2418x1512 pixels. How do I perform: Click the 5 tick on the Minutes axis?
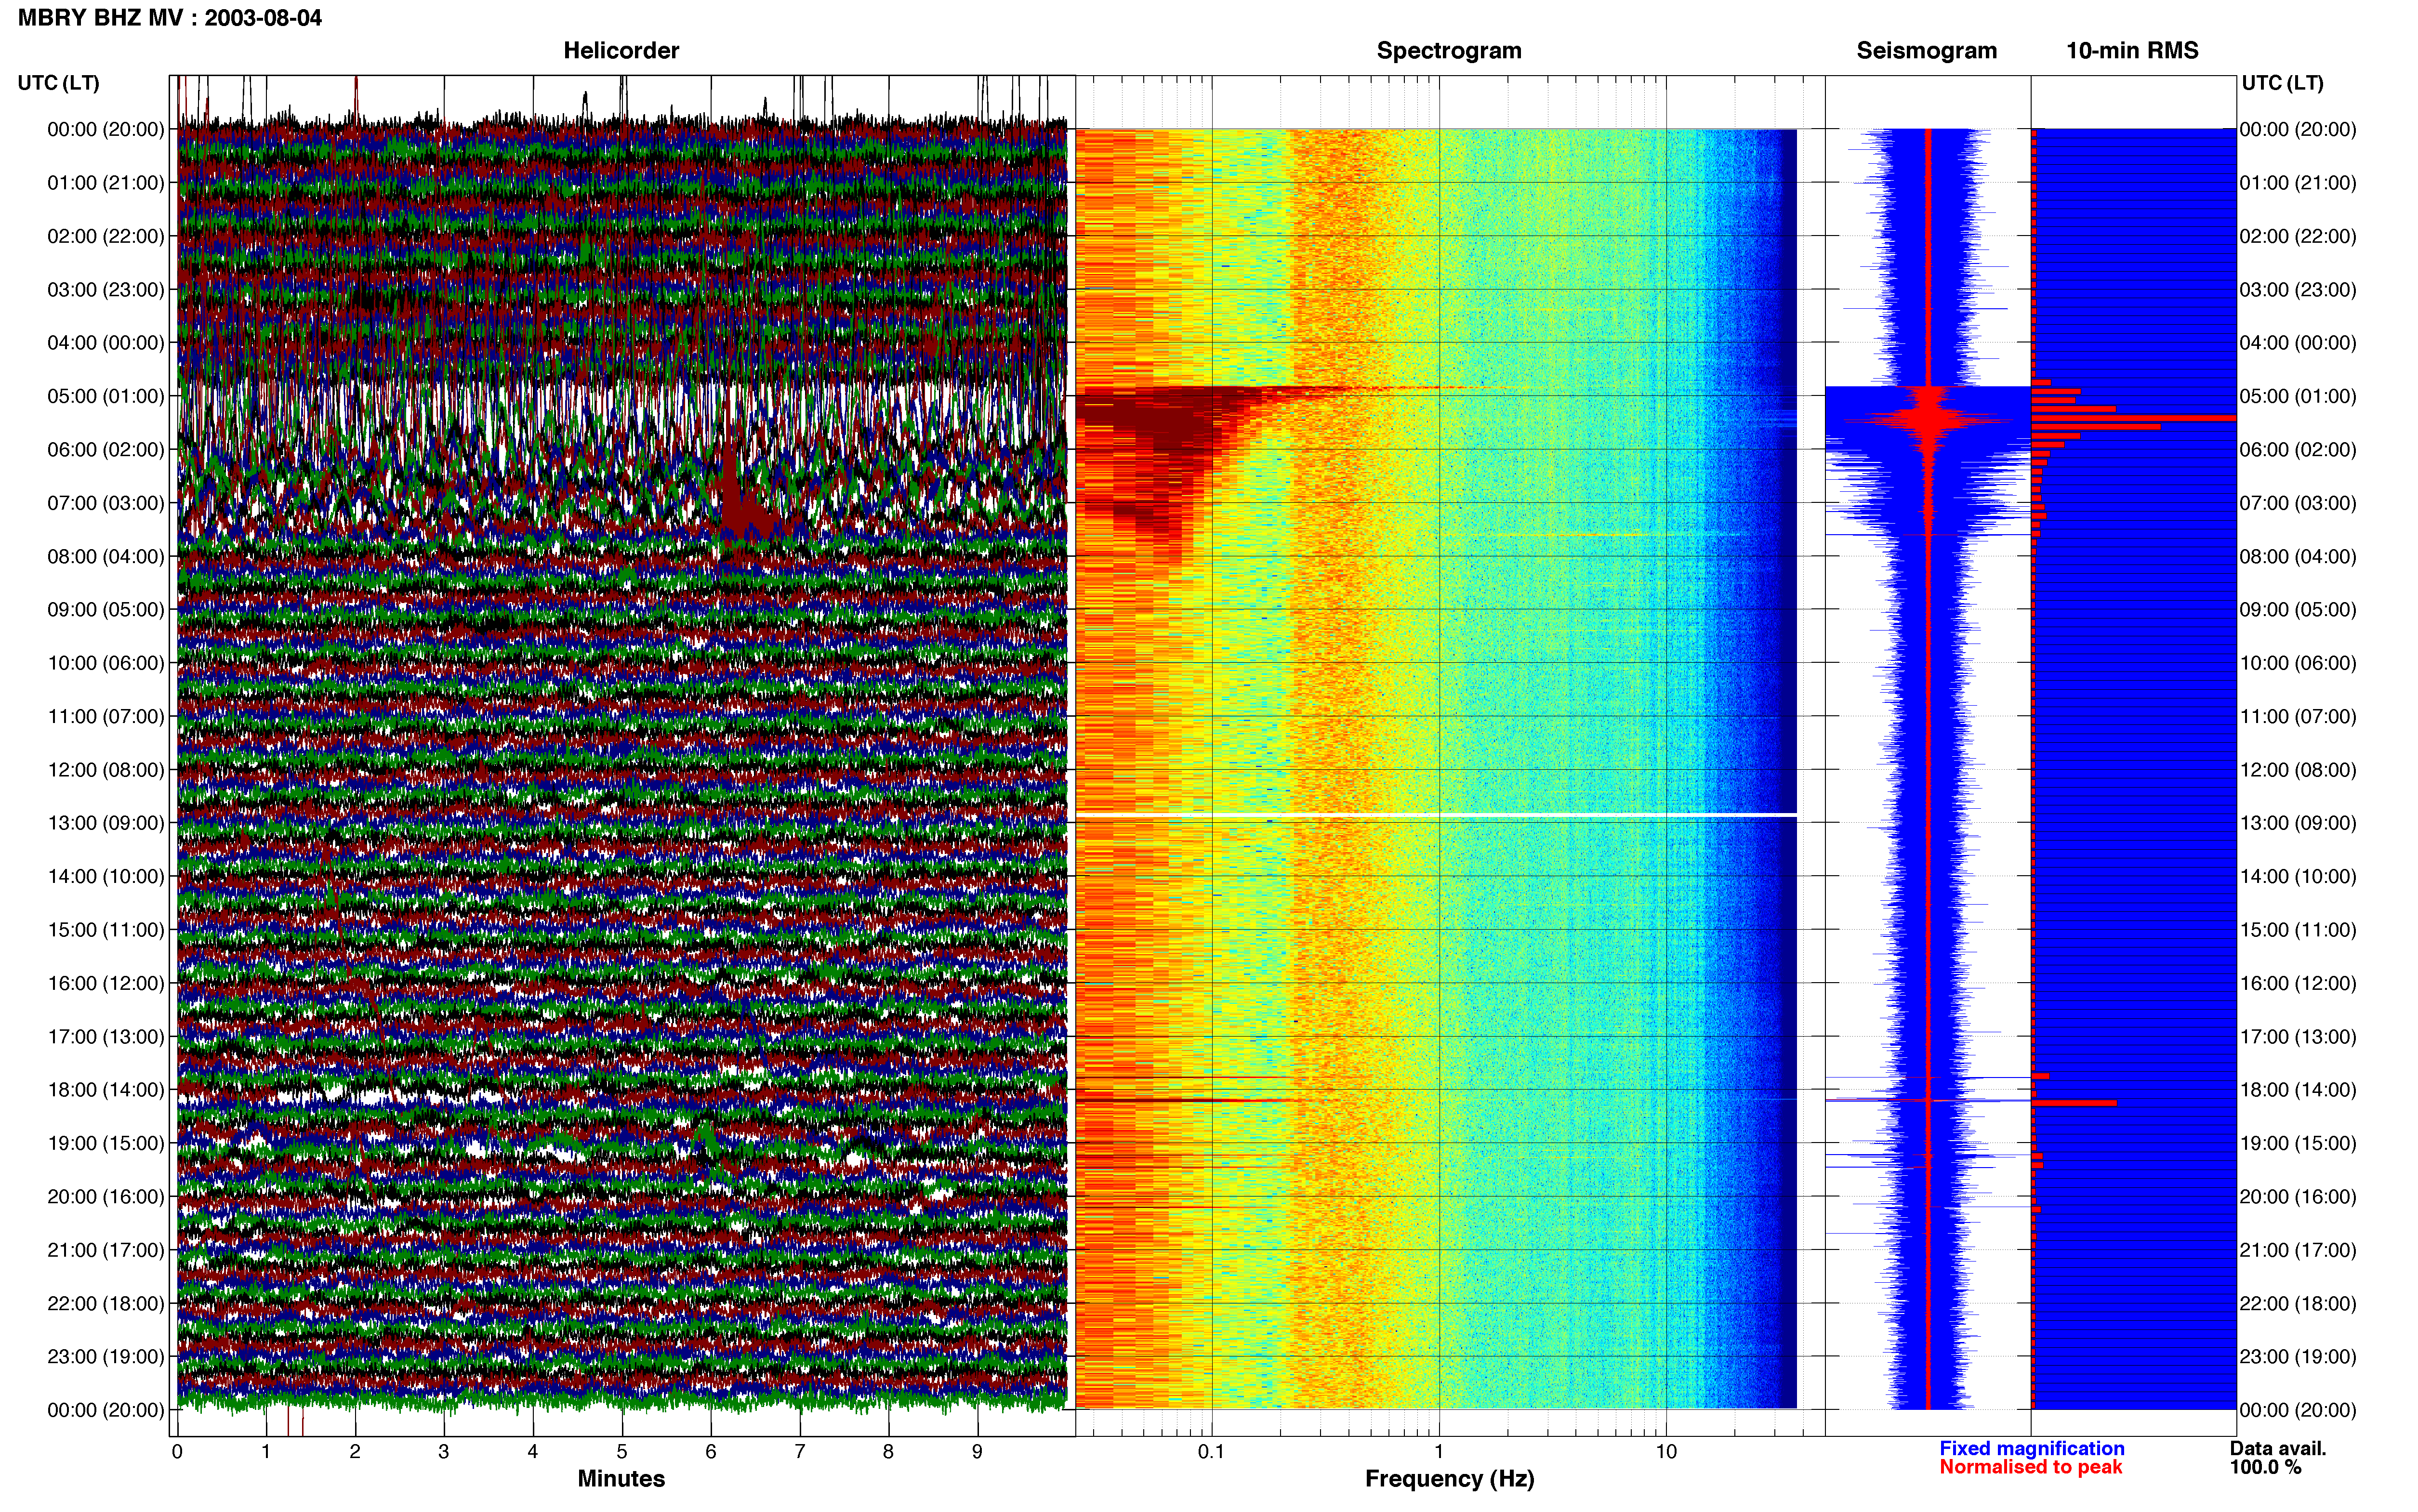[x=621, y=1451]
